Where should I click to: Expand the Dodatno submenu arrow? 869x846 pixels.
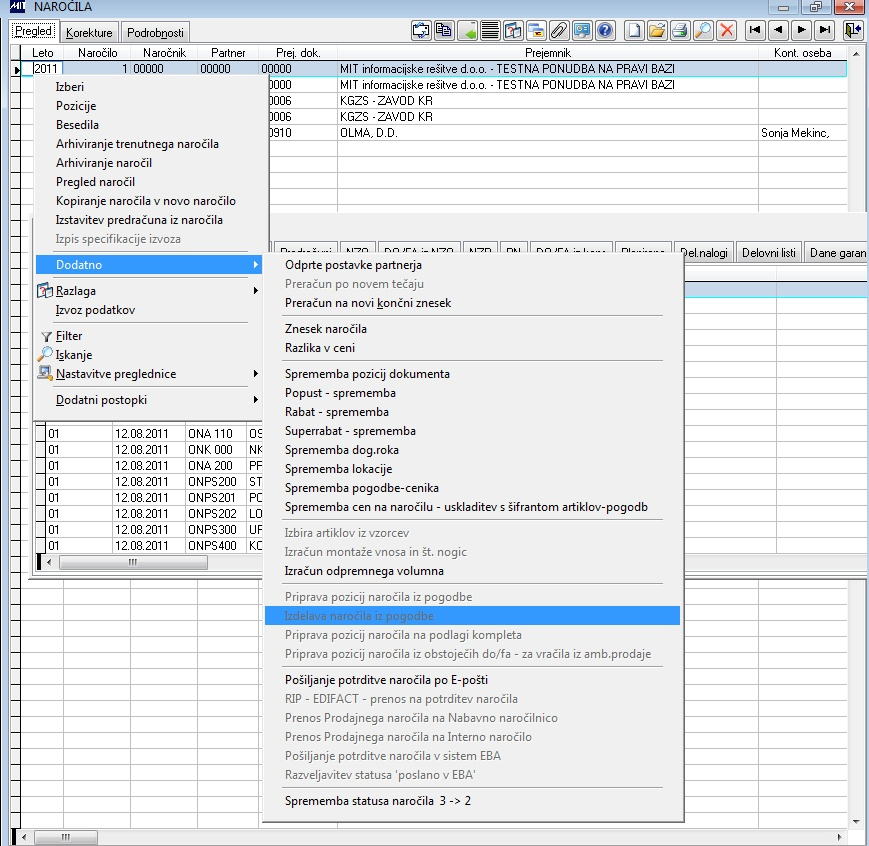(255, 264)
